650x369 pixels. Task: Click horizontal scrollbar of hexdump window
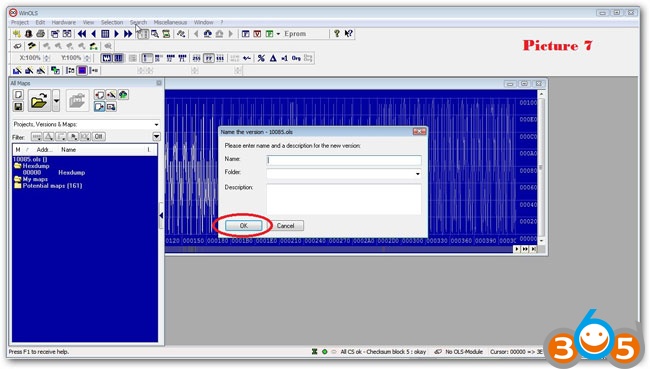340,249
